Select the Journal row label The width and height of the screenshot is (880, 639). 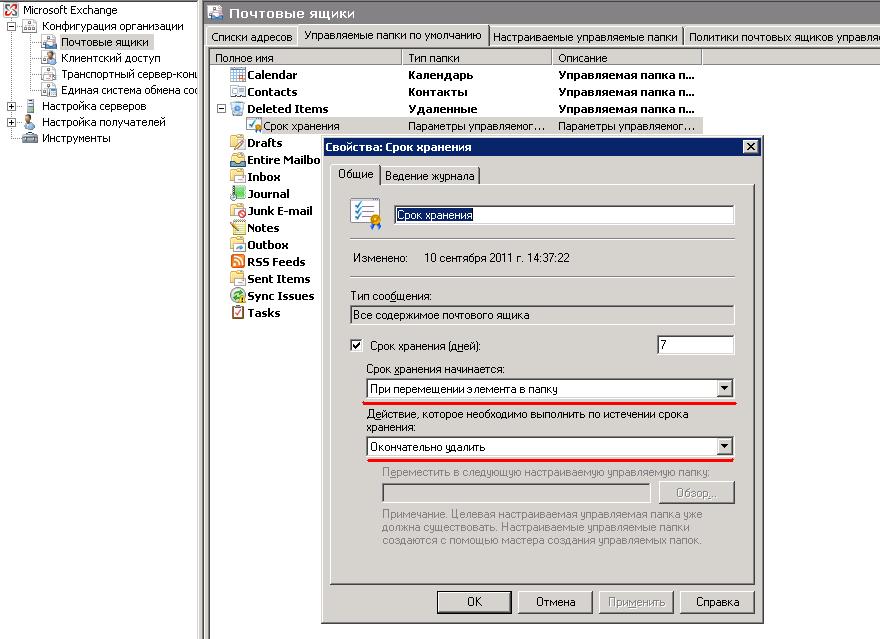tap(268, 194)
